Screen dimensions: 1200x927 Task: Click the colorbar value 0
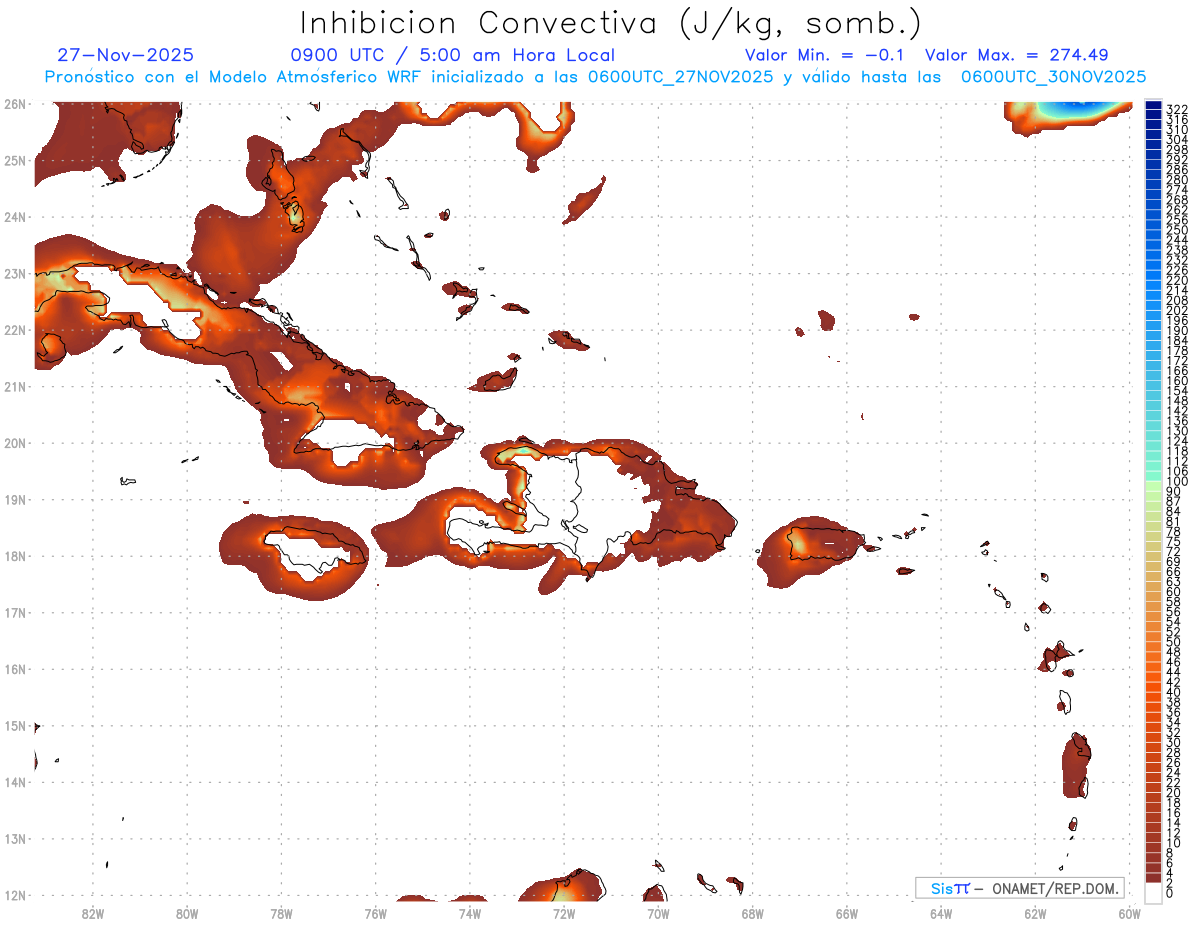coord(1170,893)
